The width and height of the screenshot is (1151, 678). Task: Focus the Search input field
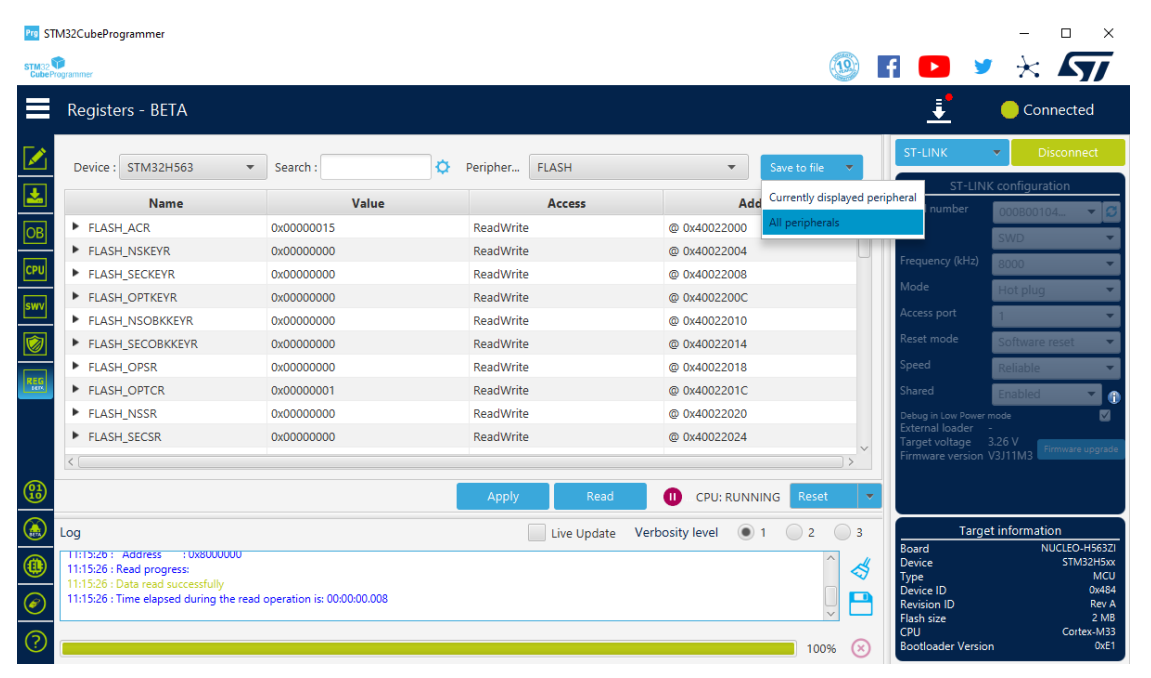click(376, 167)
